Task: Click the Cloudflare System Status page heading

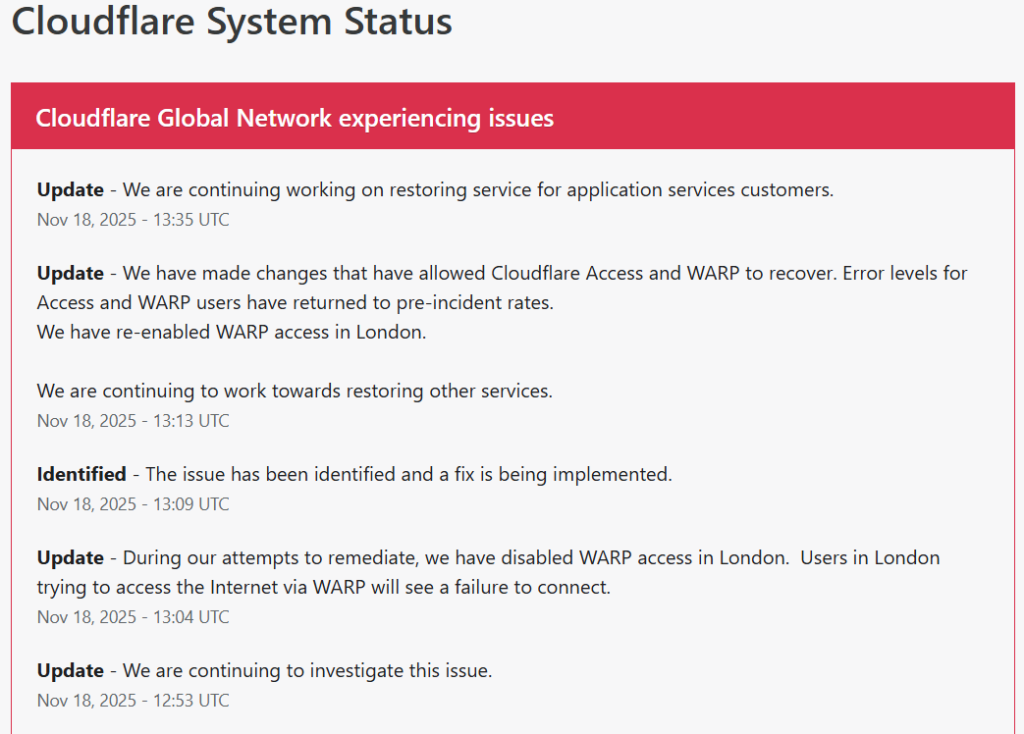Action: [x=232, y=21]
